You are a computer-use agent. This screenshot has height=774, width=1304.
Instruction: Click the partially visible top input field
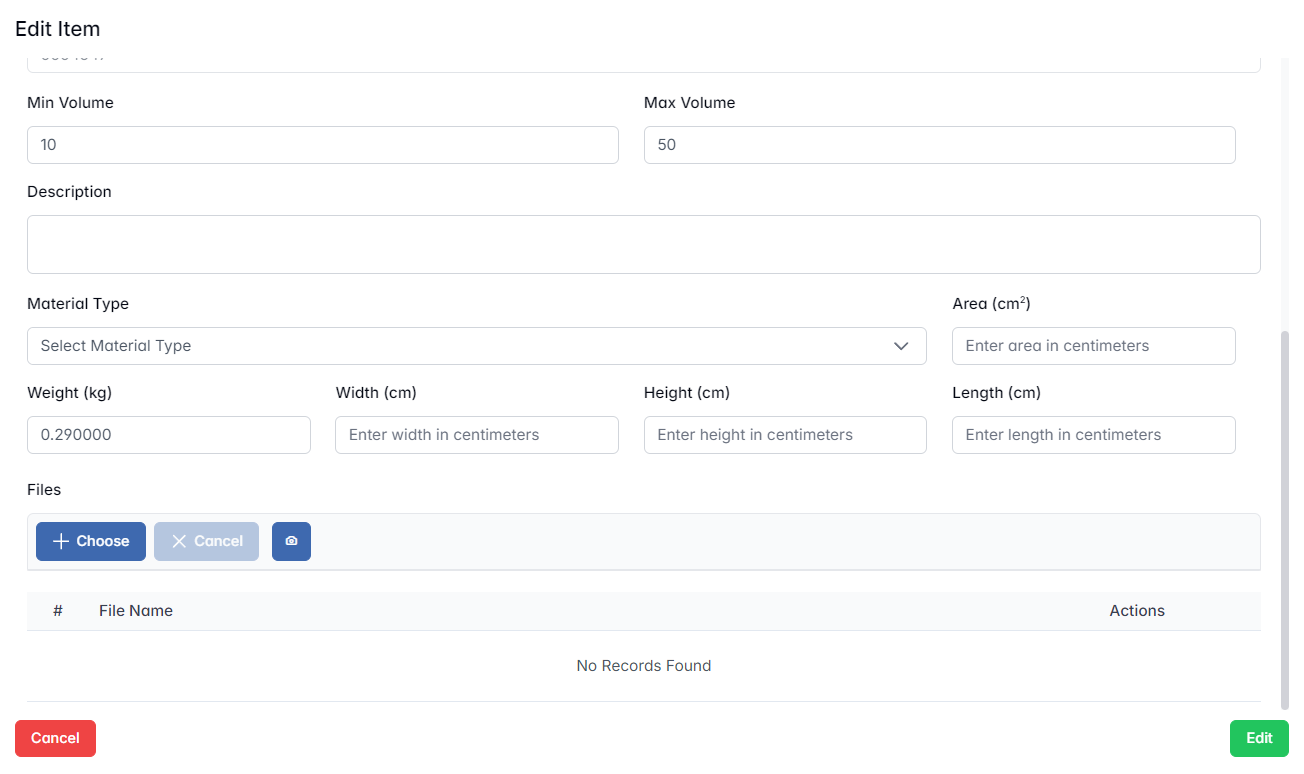click(643, 62)
